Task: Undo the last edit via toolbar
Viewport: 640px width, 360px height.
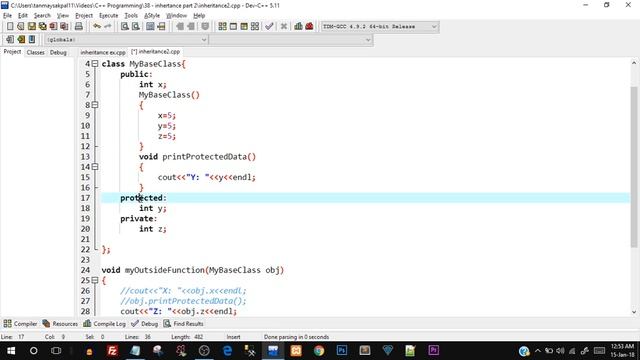Action: (x=97, y=27)
